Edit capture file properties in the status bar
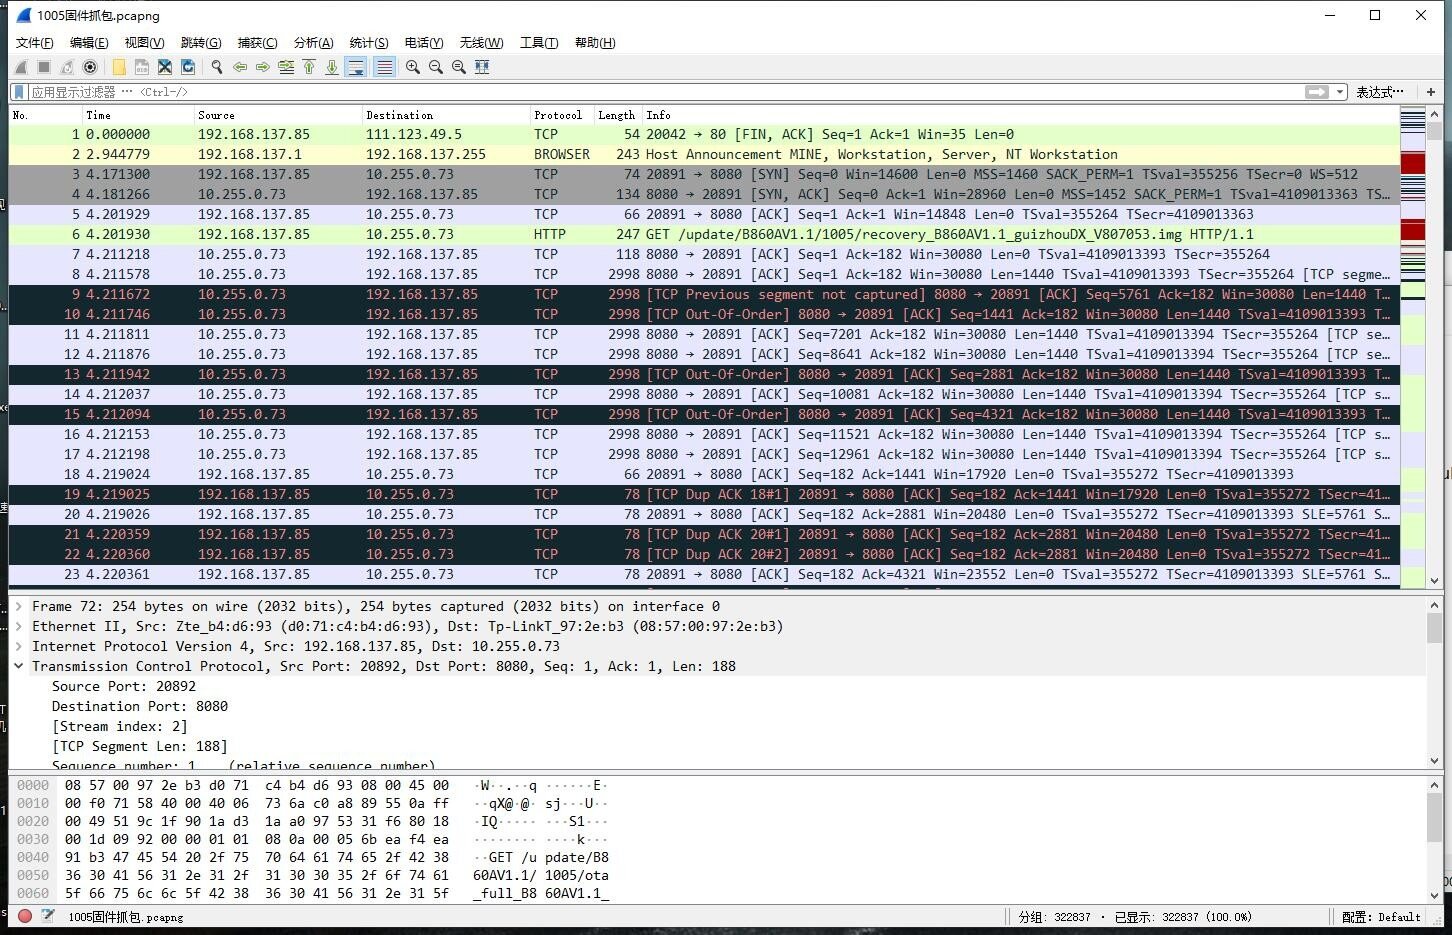 point(47,916)
